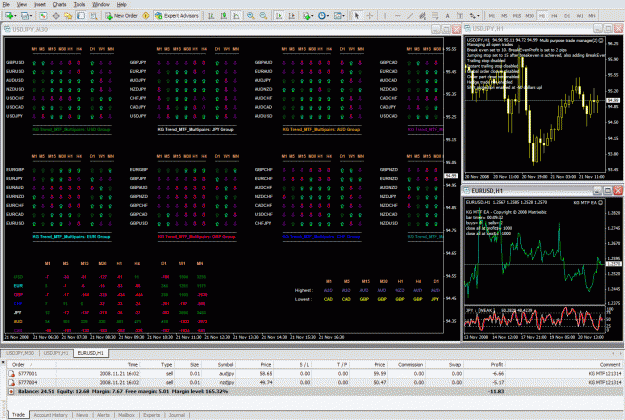Select order 5777004 nzdjpy row
The image size is (625, 420).
click(x=315, y=382)
